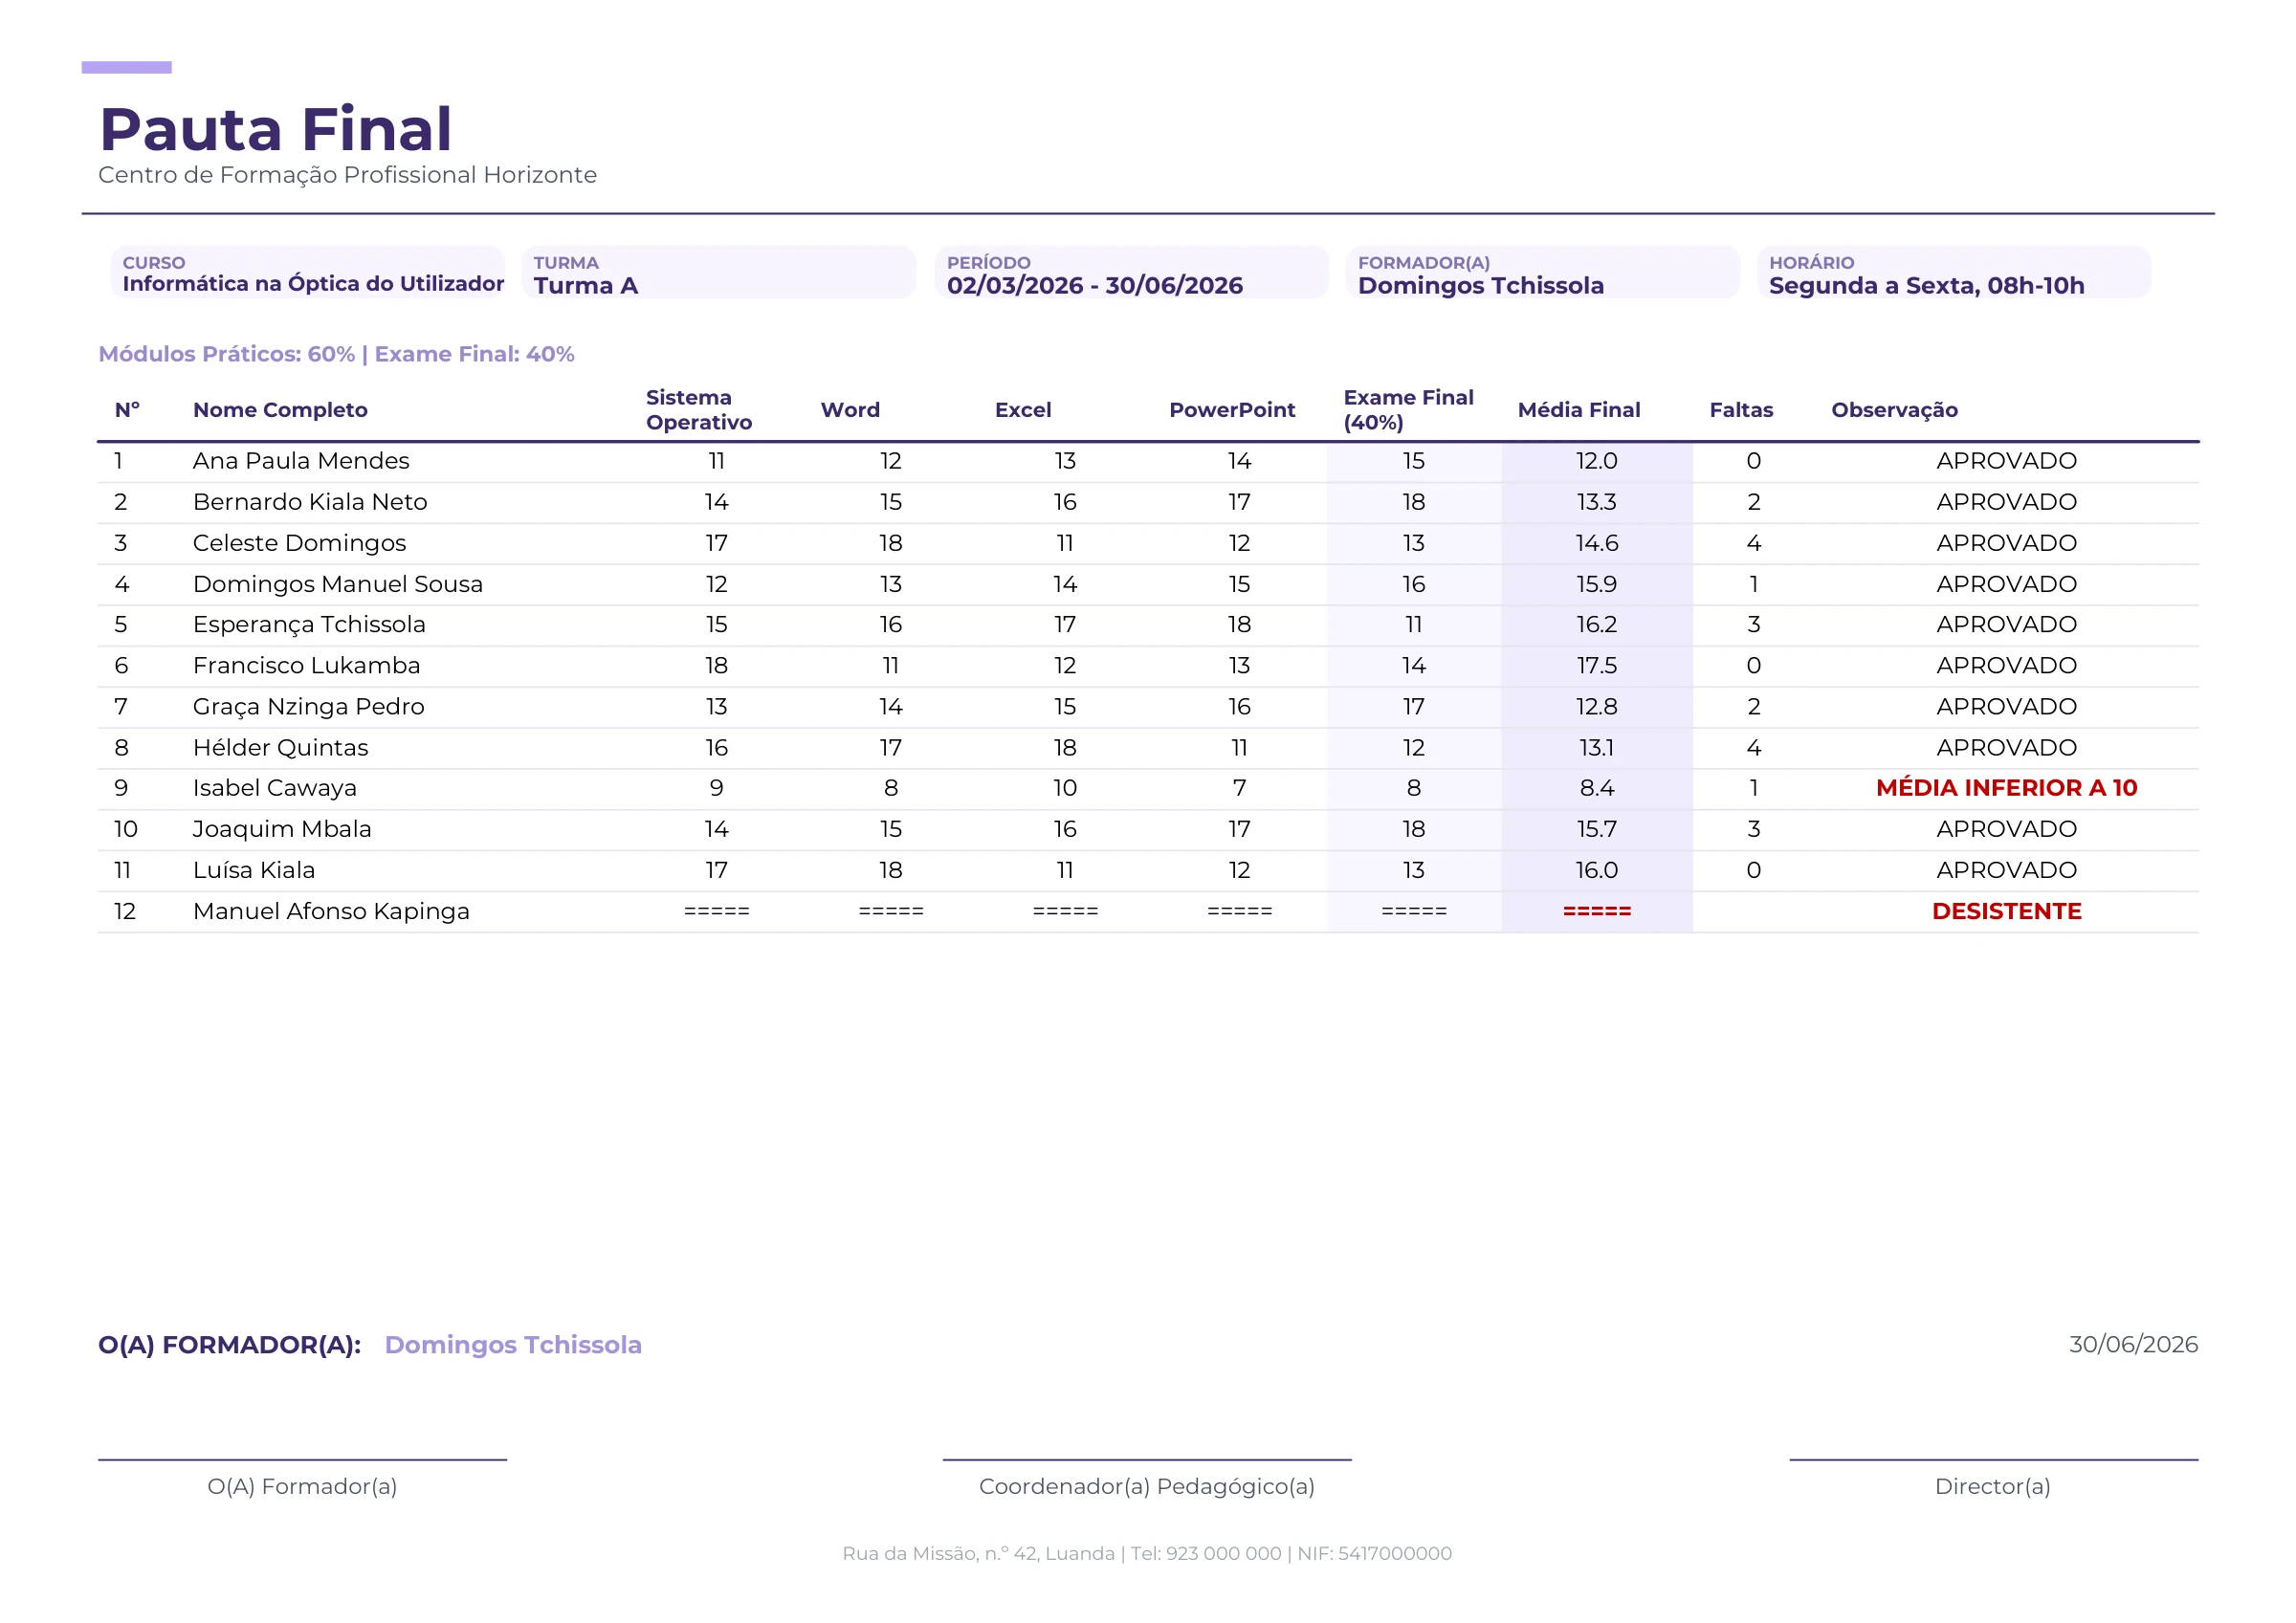Click 'Director(a)' signature label
The height and width of the screenshot is (1623, 2296).
click(1993, 1487)
